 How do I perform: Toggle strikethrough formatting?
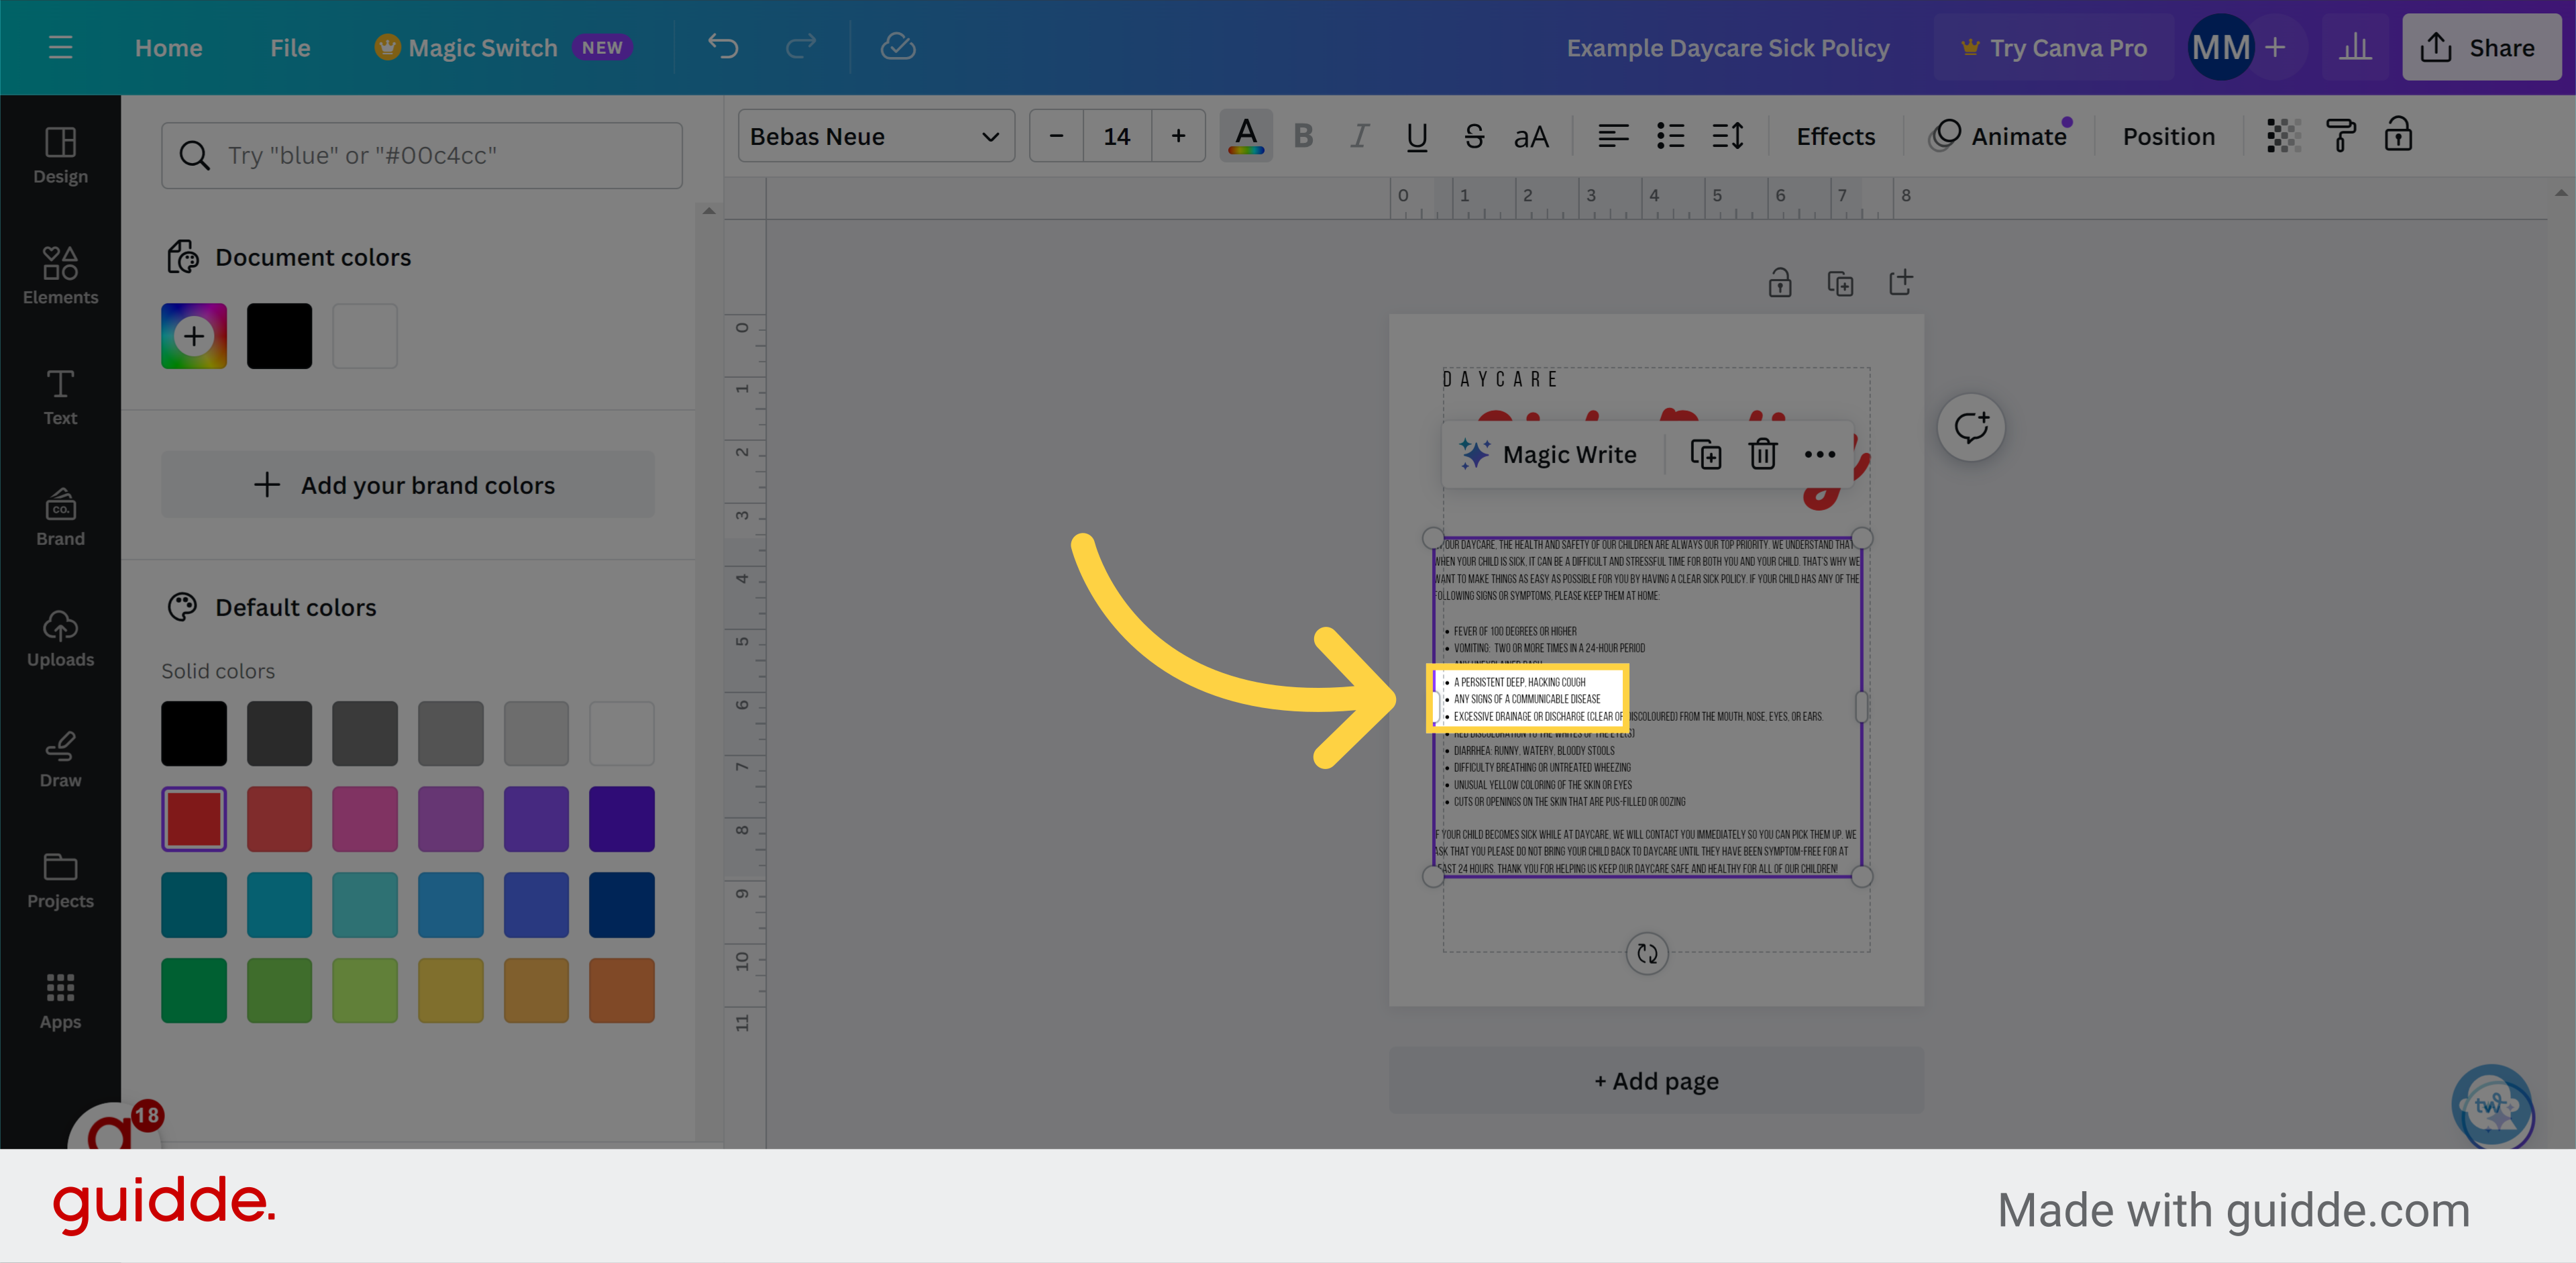pos(1473,136)
